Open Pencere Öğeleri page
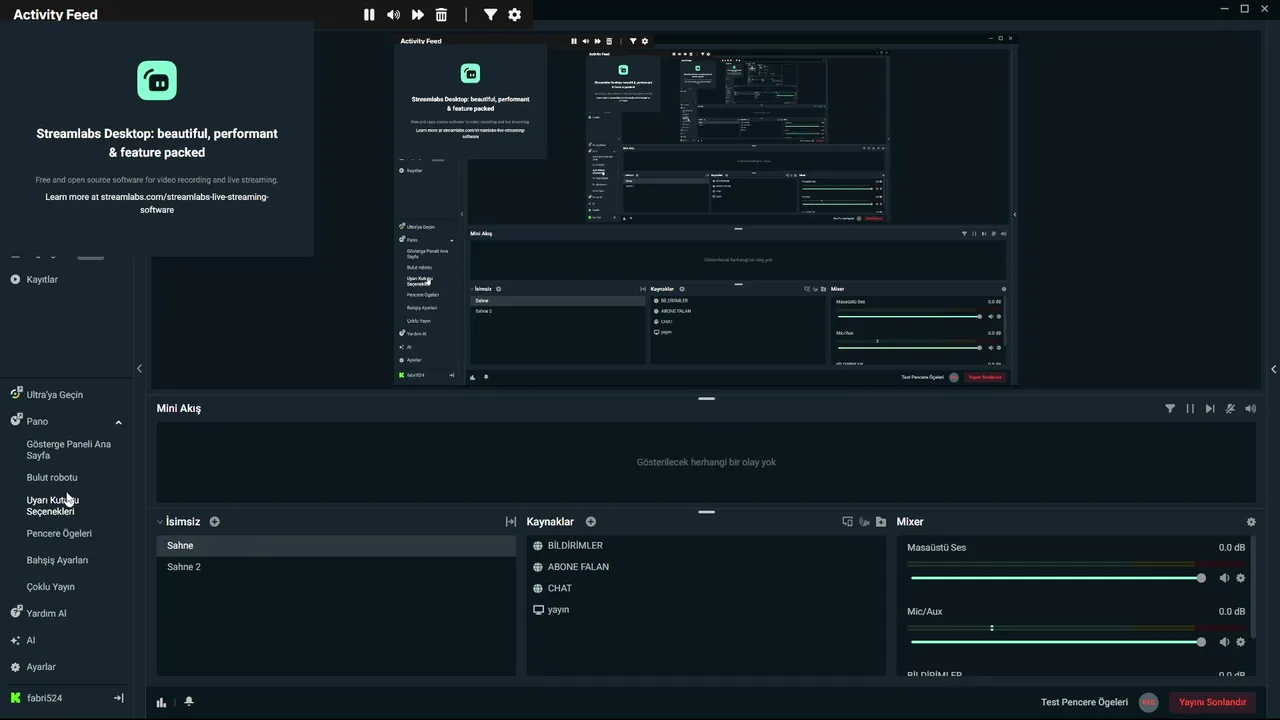This screenshot has width=1280, height=720. (59, 533)
